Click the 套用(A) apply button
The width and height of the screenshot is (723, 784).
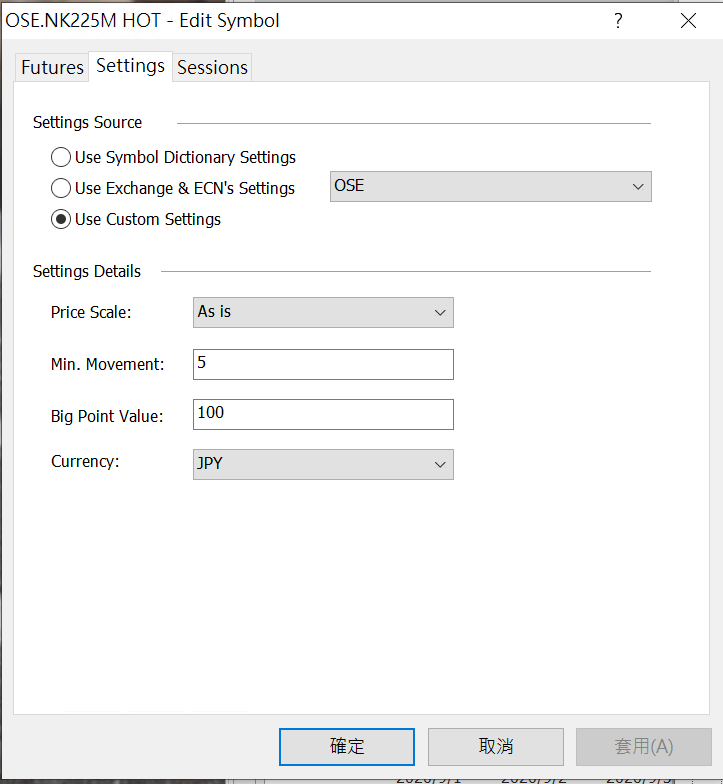[643, 746]
